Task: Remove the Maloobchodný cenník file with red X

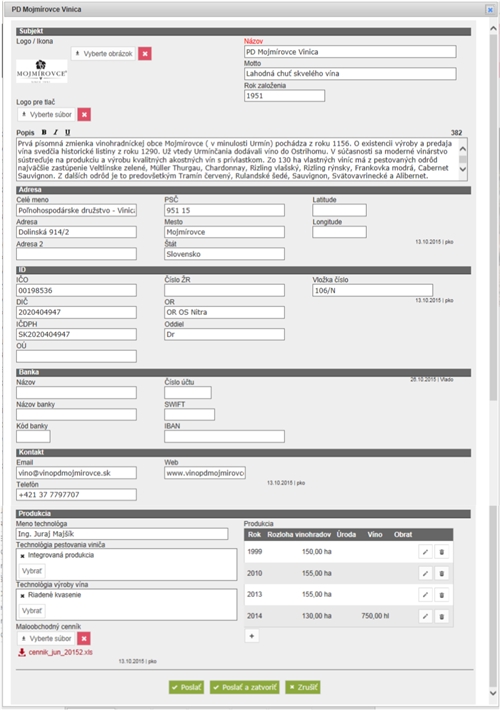Action: pyautogui.click(x=84, y=638)
